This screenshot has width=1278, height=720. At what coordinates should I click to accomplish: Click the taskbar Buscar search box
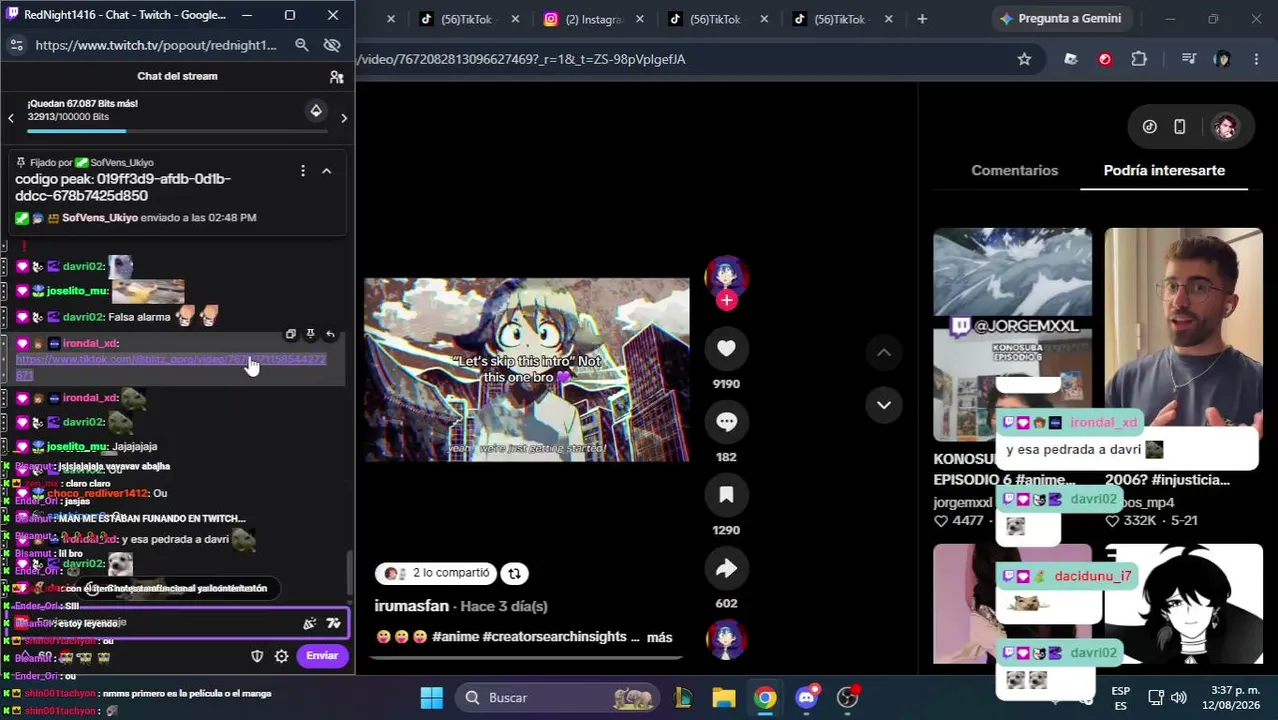tap(558, 698)
